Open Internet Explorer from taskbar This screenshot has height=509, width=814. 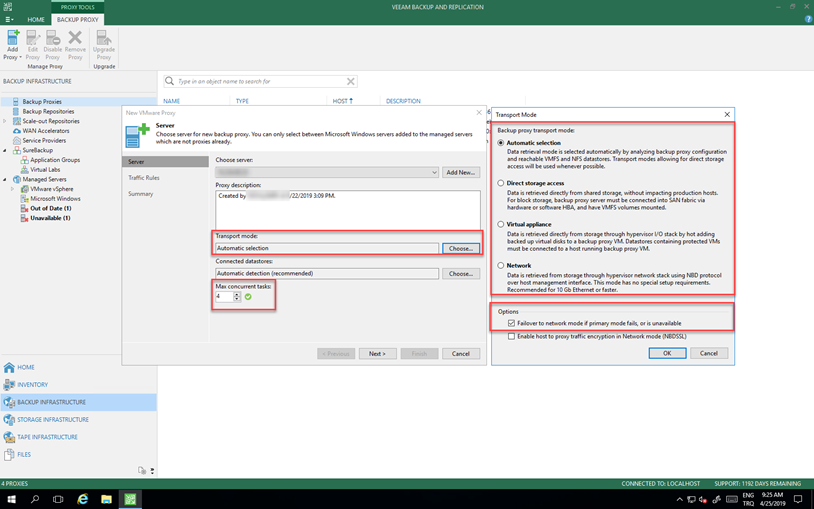click(x=83, y=499)
